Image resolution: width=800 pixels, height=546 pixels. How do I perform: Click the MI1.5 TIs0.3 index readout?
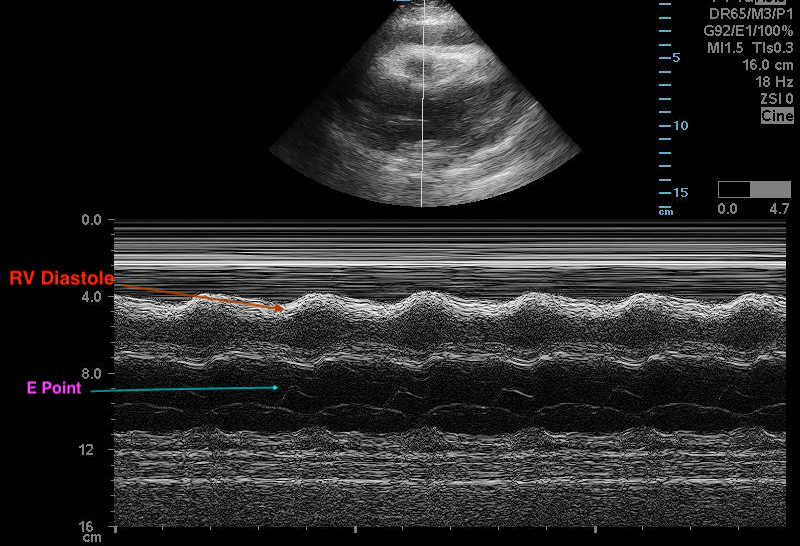pos(750,48)
